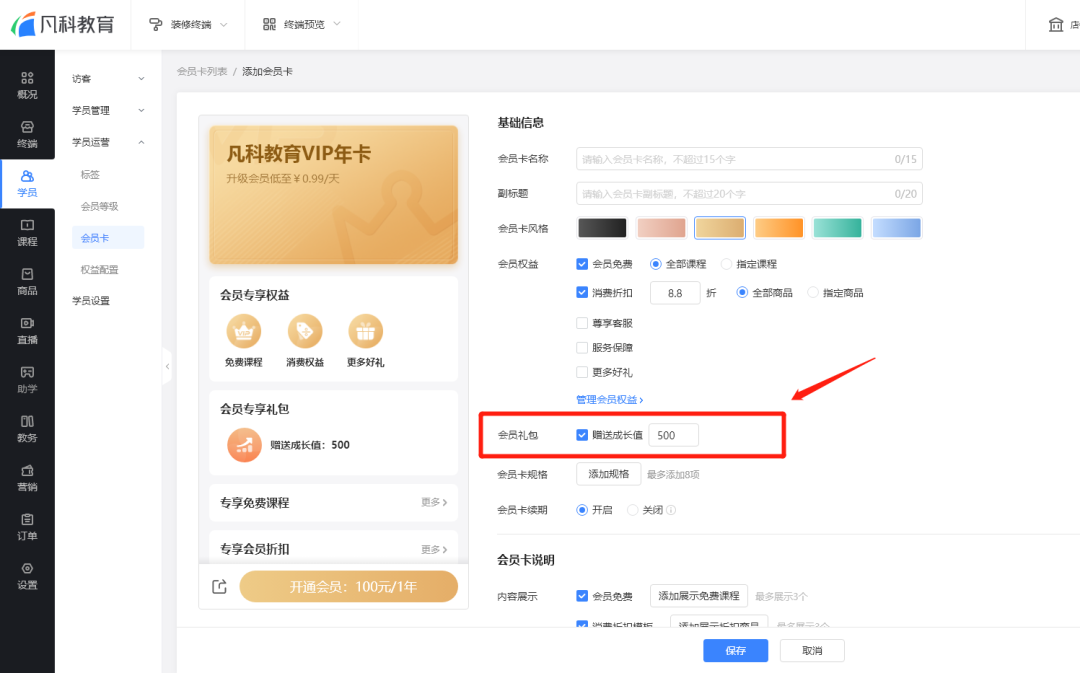Image resolution: width=1080 pixels, height=673 pixels.
Task: Enable the 更多好礼 checkbox
Action: tap(582, 372)
